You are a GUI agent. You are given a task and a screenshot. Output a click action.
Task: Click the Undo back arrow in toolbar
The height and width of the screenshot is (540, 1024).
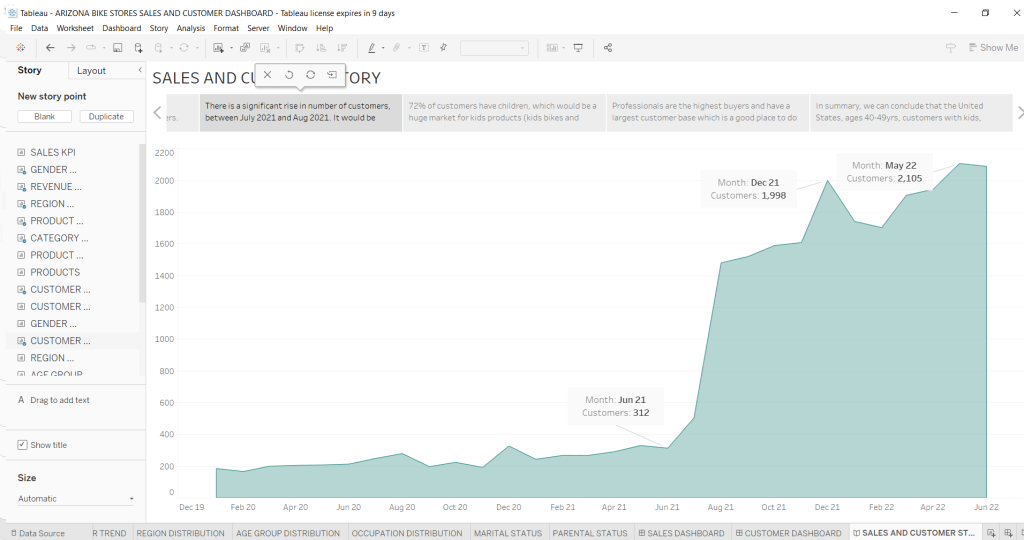pos(50,48)
